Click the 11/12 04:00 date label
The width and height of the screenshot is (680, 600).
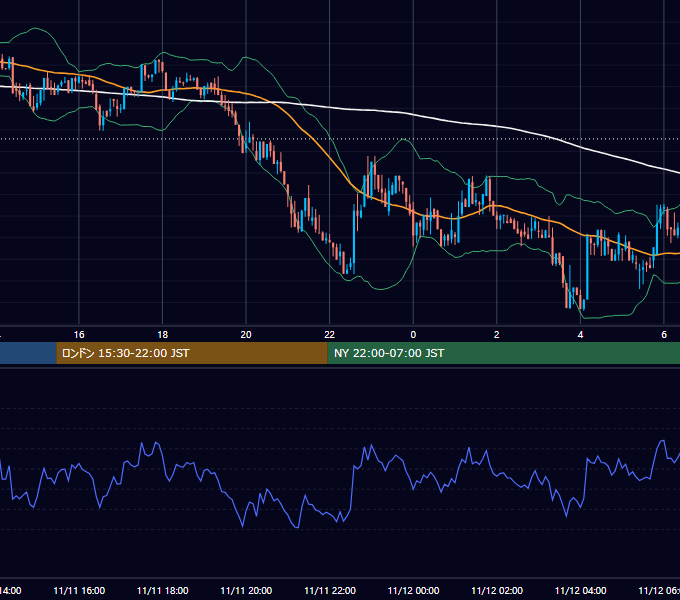581,590
